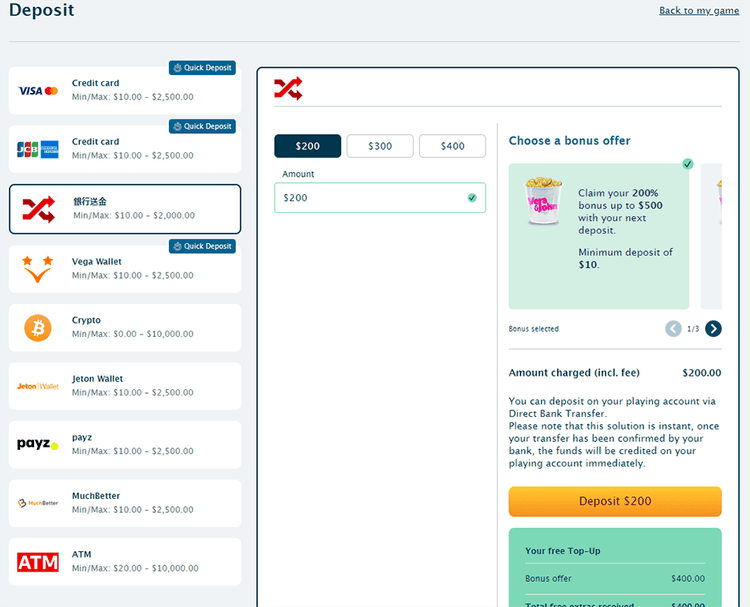Go to the previous bonus offer arrow
750x607 pixels.
(673, 329)
